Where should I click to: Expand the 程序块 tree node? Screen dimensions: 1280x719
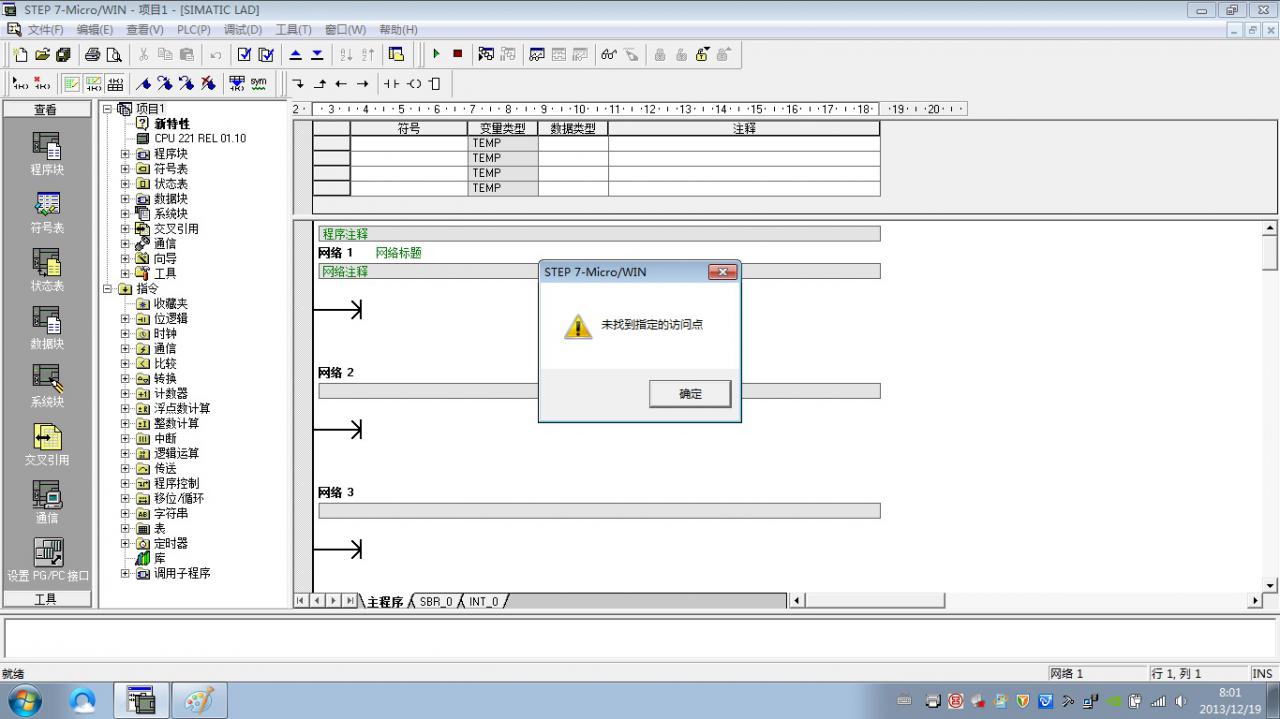coord(125,154)
